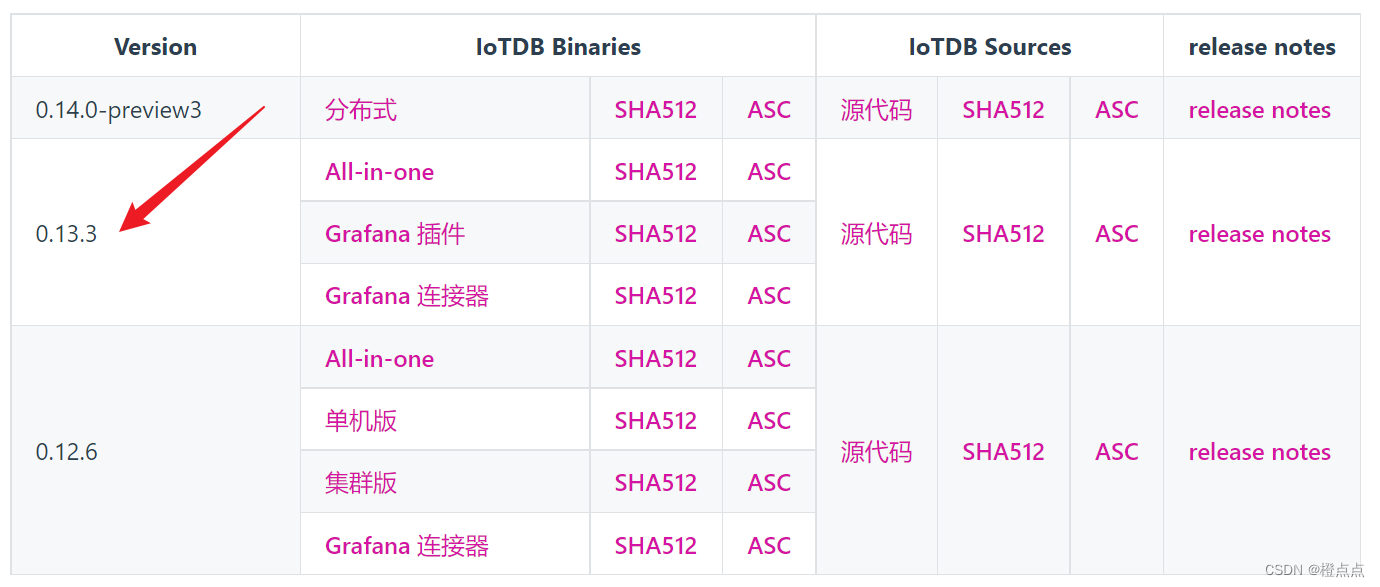This screenshot has height=587, width=1380.
Task: Open release notes for version 0.14.0-preview3
Action: point(1259,109)
